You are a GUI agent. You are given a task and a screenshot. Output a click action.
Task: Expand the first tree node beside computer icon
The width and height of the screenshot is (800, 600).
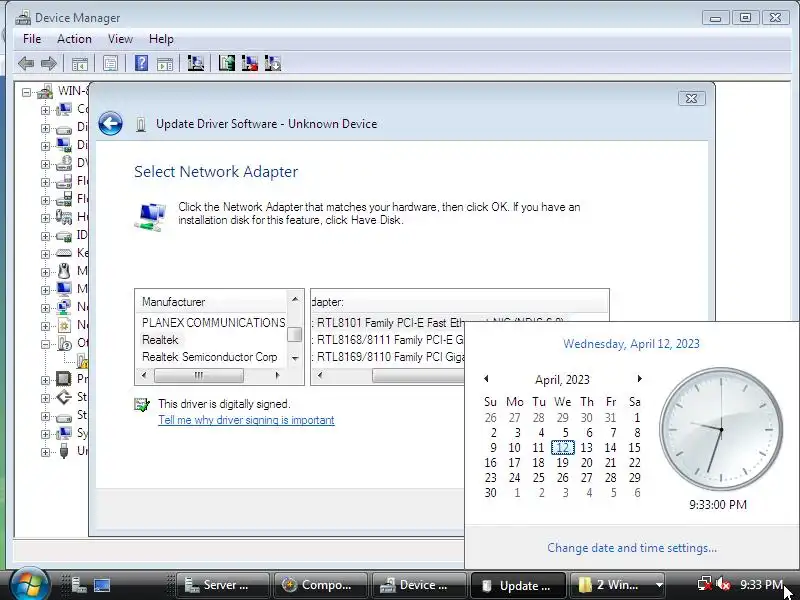45,110
